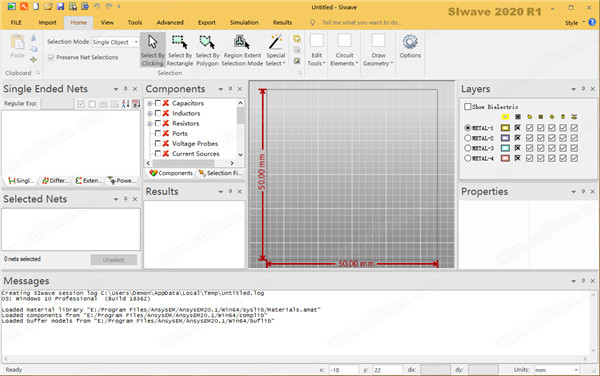Switch to the Results ribbon tab
This screenshot has width=600, height=376.
pyautogui.click(x=282, y=23)
